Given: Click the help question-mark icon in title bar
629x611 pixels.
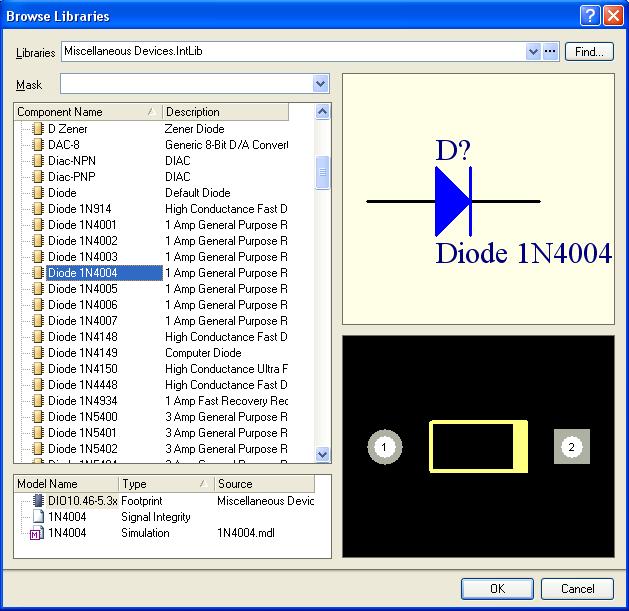Looking at the screenshot, I should 590,16.
